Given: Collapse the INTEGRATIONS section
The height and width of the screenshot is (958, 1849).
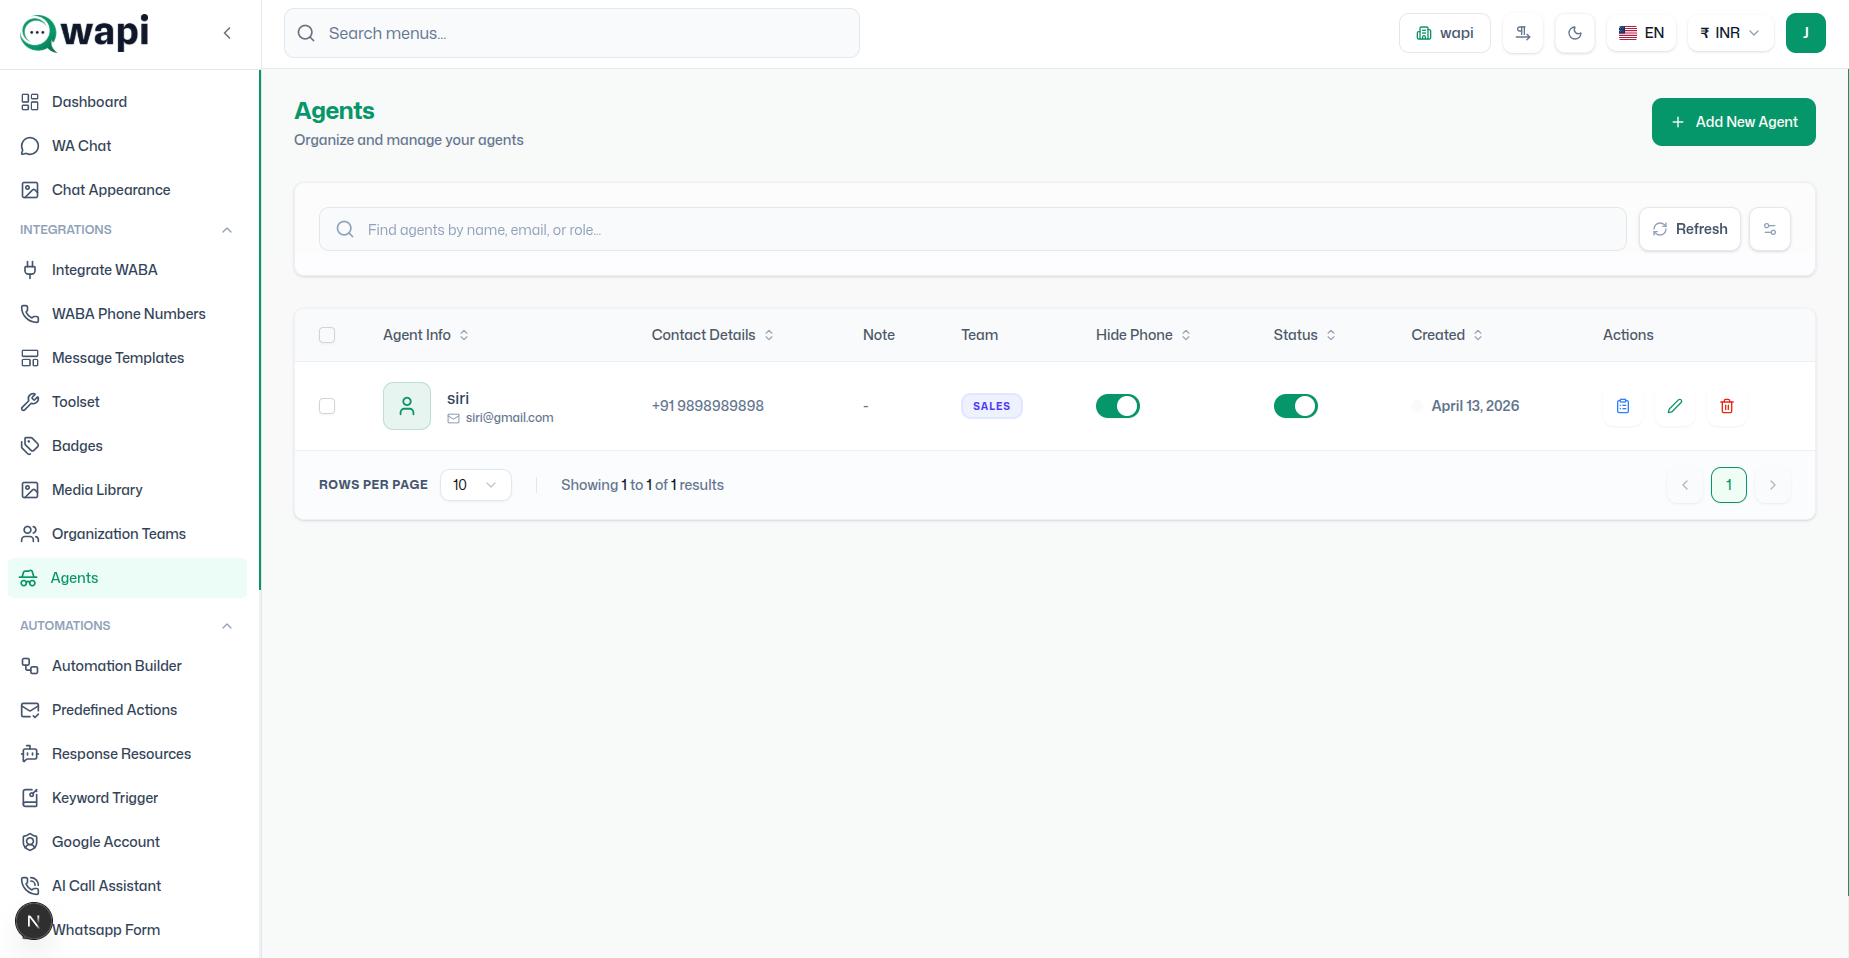Looking at the screenshot, I should pyautogui.click(x=227, y=230).
